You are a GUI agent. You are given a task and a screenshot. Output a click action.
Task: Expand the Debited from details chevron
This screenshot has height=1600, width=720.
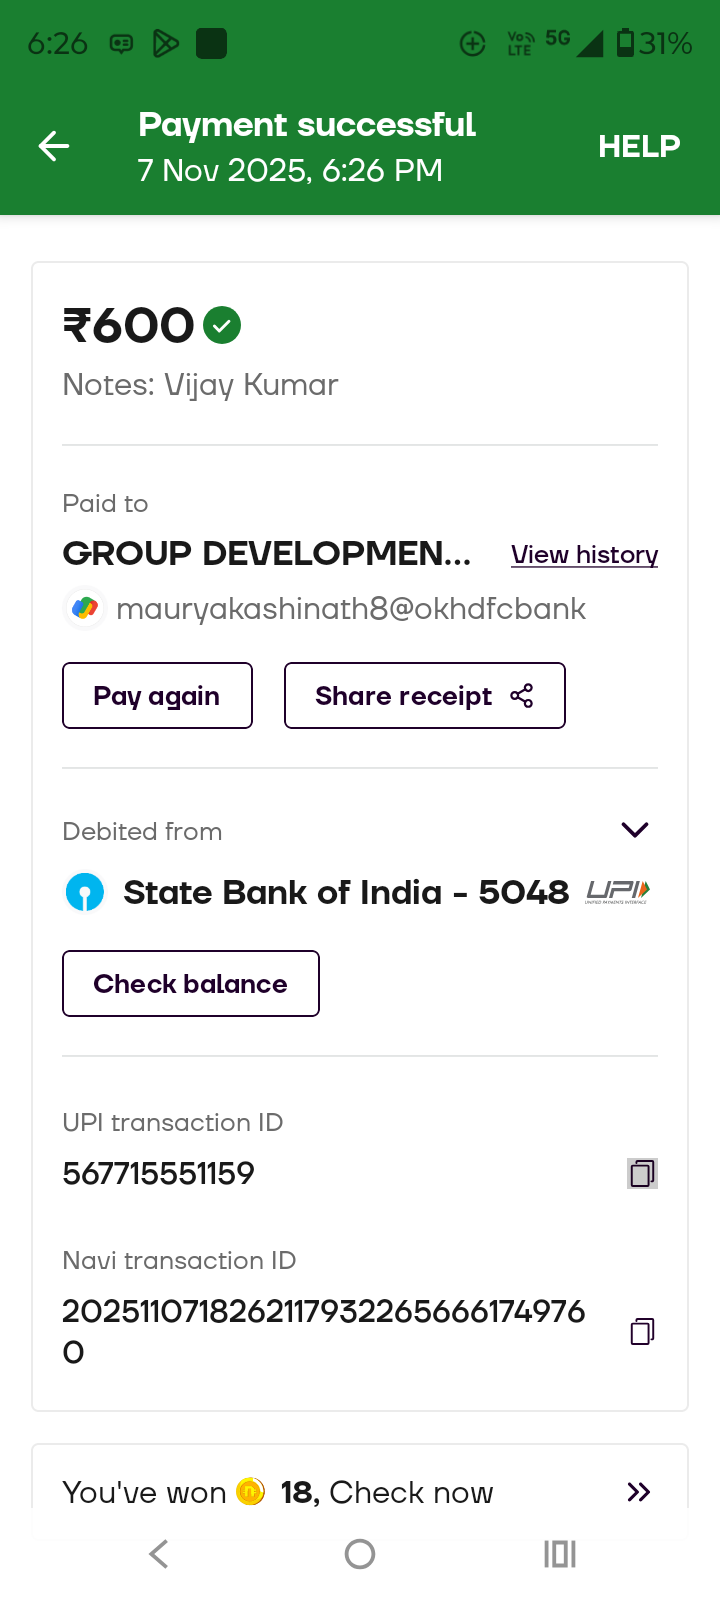(635, 830)
